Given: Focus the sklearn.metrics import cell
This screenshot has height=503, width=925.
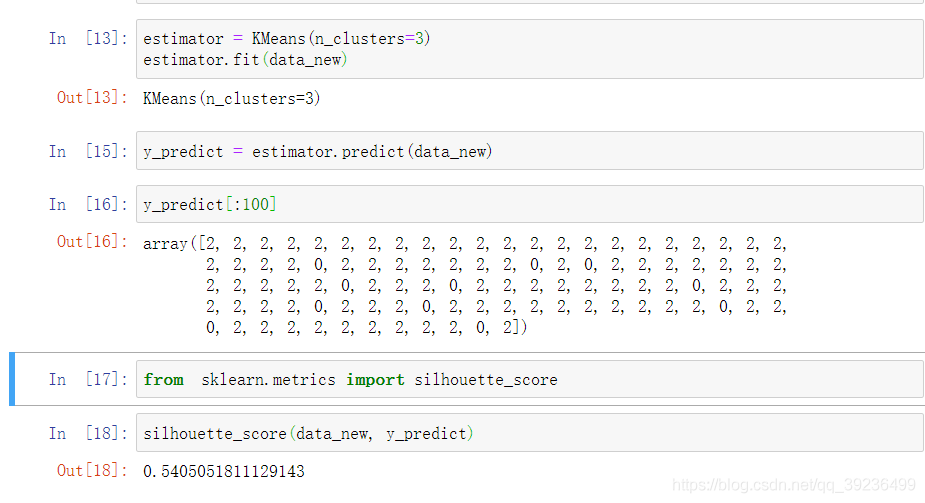Looking at the screenshot, I should pyautogui.click(x=530, y=379).
